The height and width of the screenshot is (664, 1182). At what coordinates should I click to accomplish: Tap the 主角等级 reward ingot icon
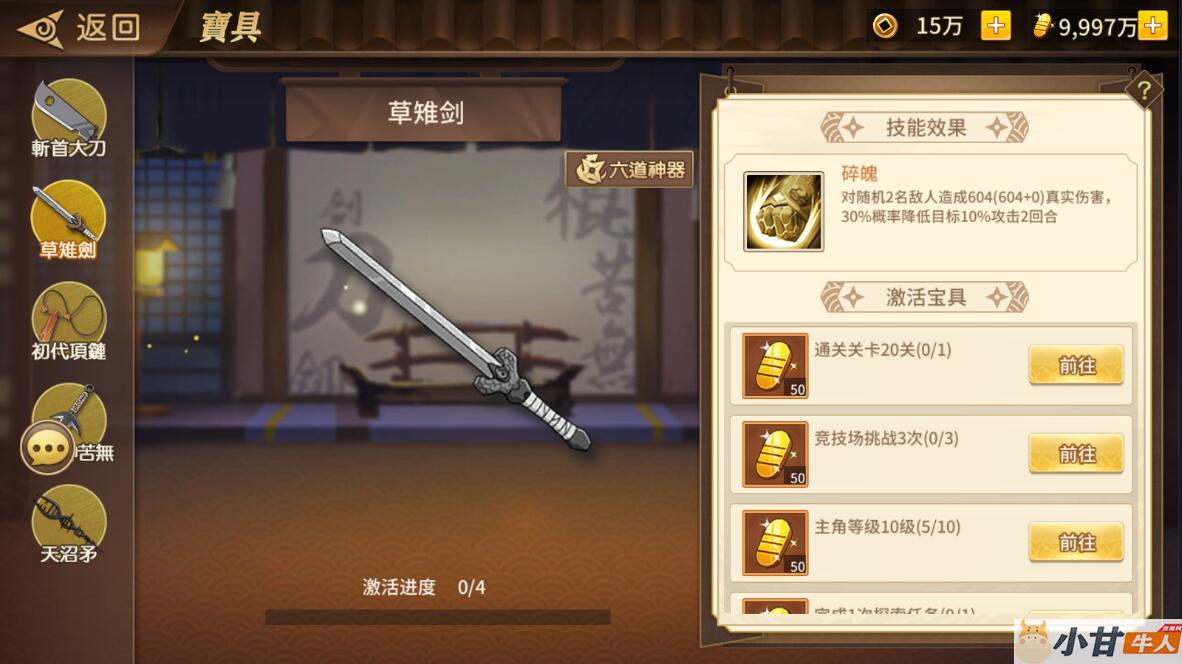point(775,543)
